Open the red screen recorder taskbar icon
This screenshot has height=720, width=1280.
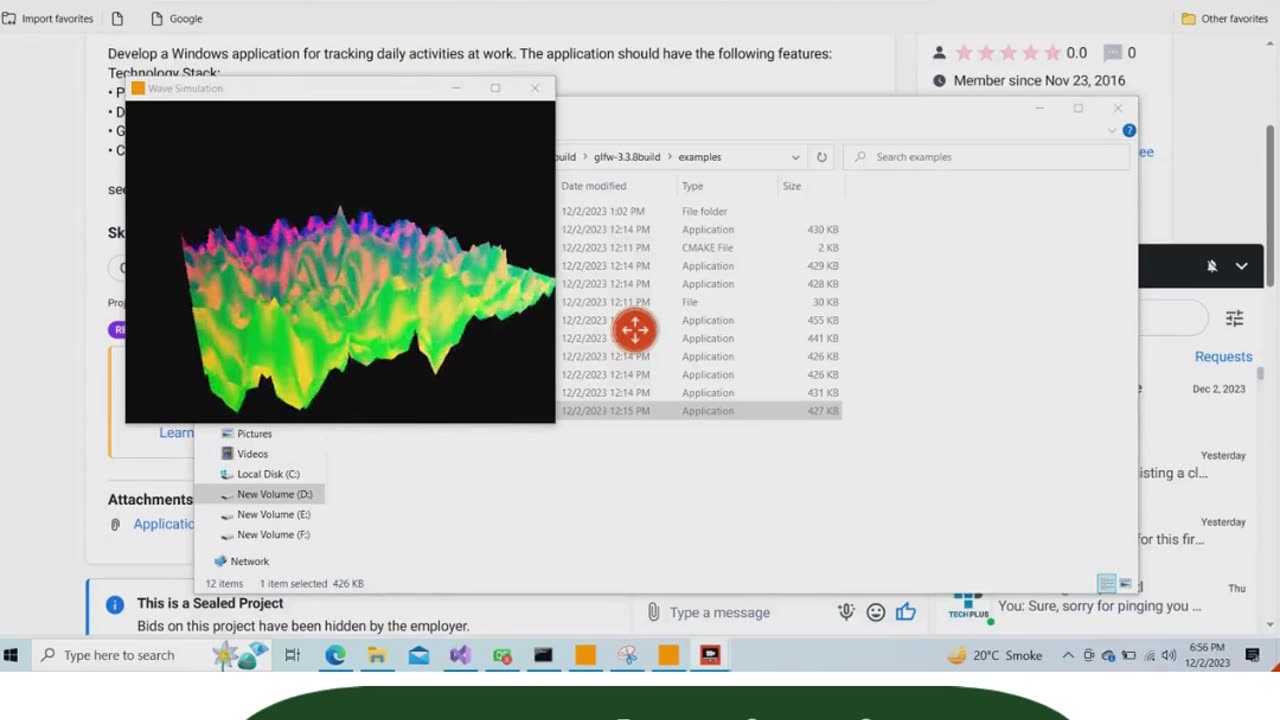(x=710, y=655)
